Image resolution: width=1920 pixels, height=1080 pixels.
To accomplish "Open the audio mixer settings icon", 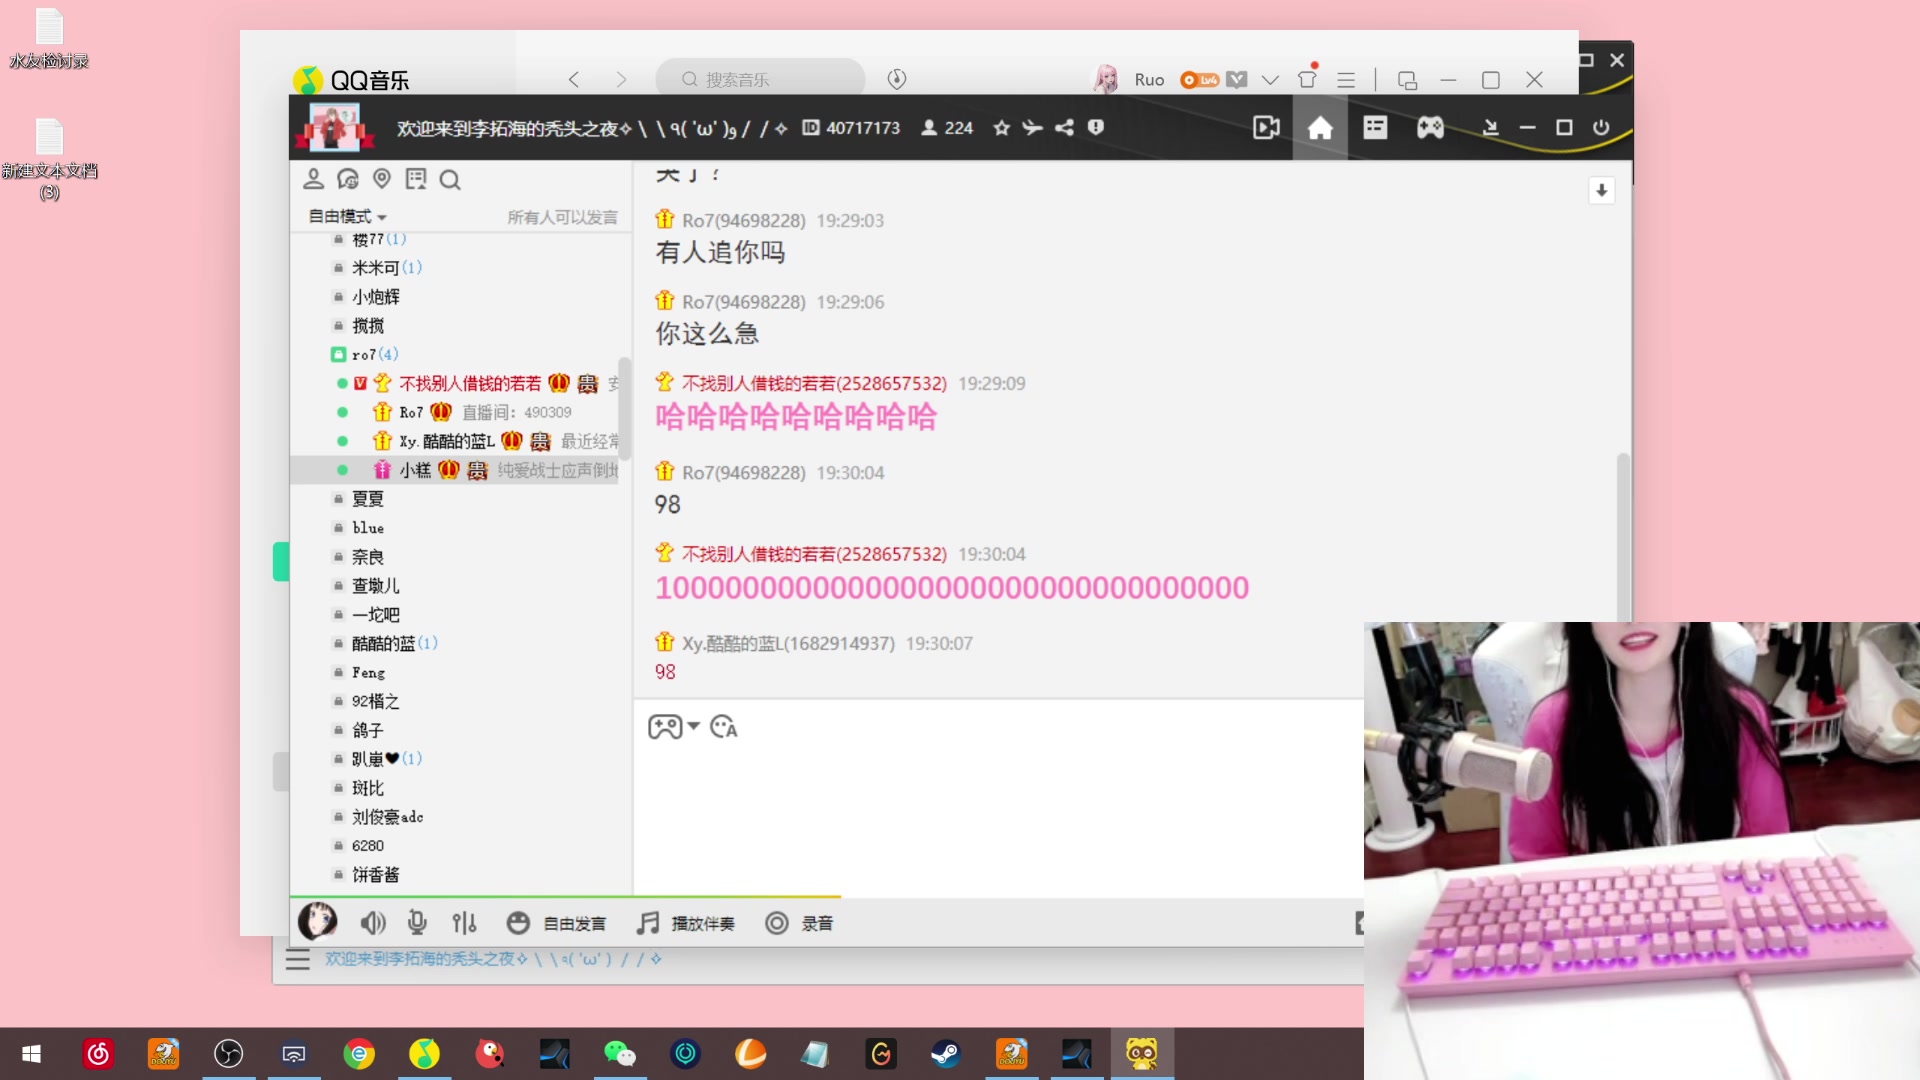I will click(x=464, y=923).
